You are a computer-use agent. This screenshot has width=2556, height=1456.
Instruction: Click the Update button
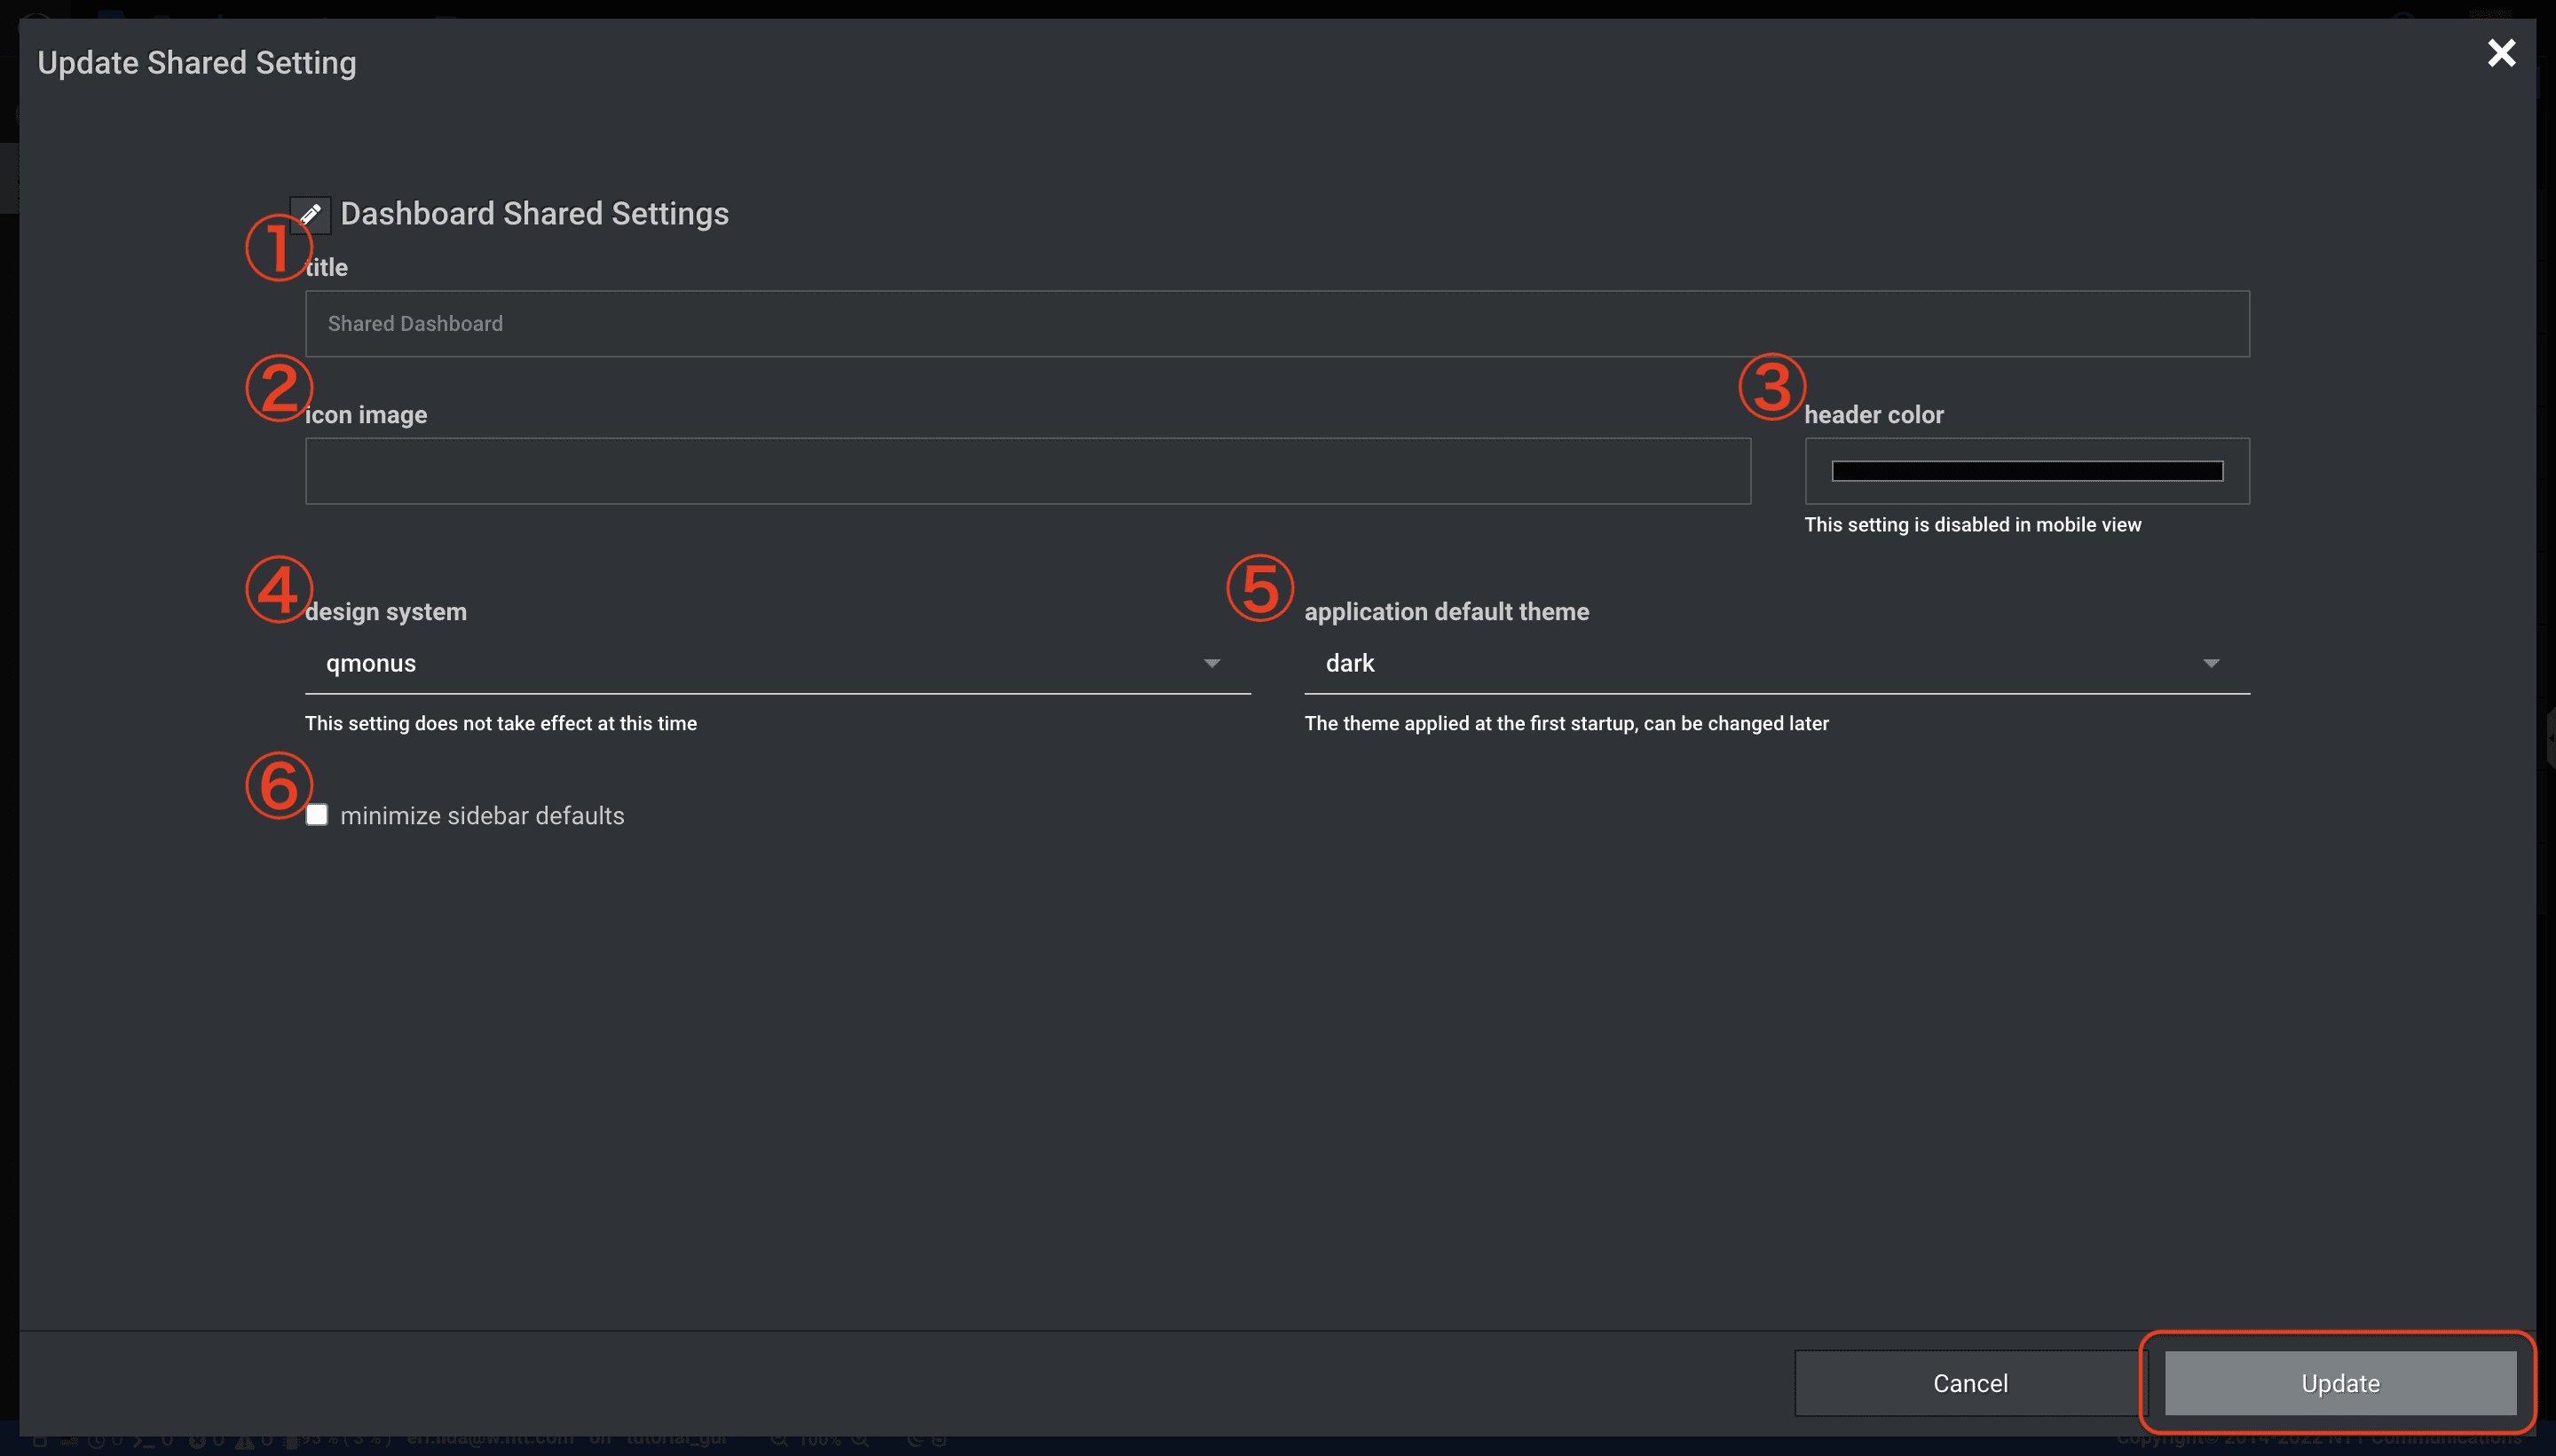click(2340, 1383)
